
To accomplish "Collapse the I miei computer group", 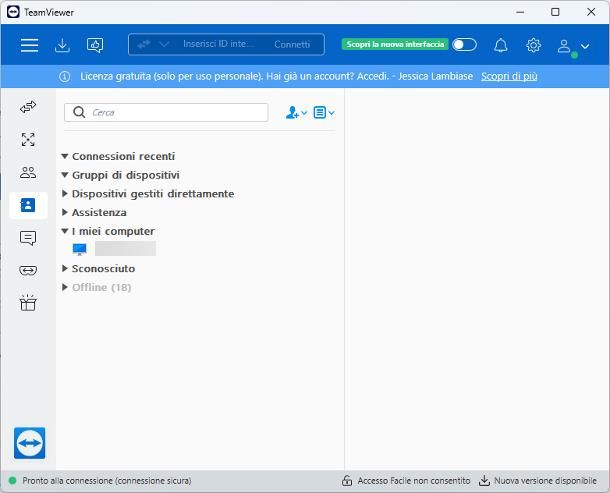I will pyautogui.click(x=65, y=231).
